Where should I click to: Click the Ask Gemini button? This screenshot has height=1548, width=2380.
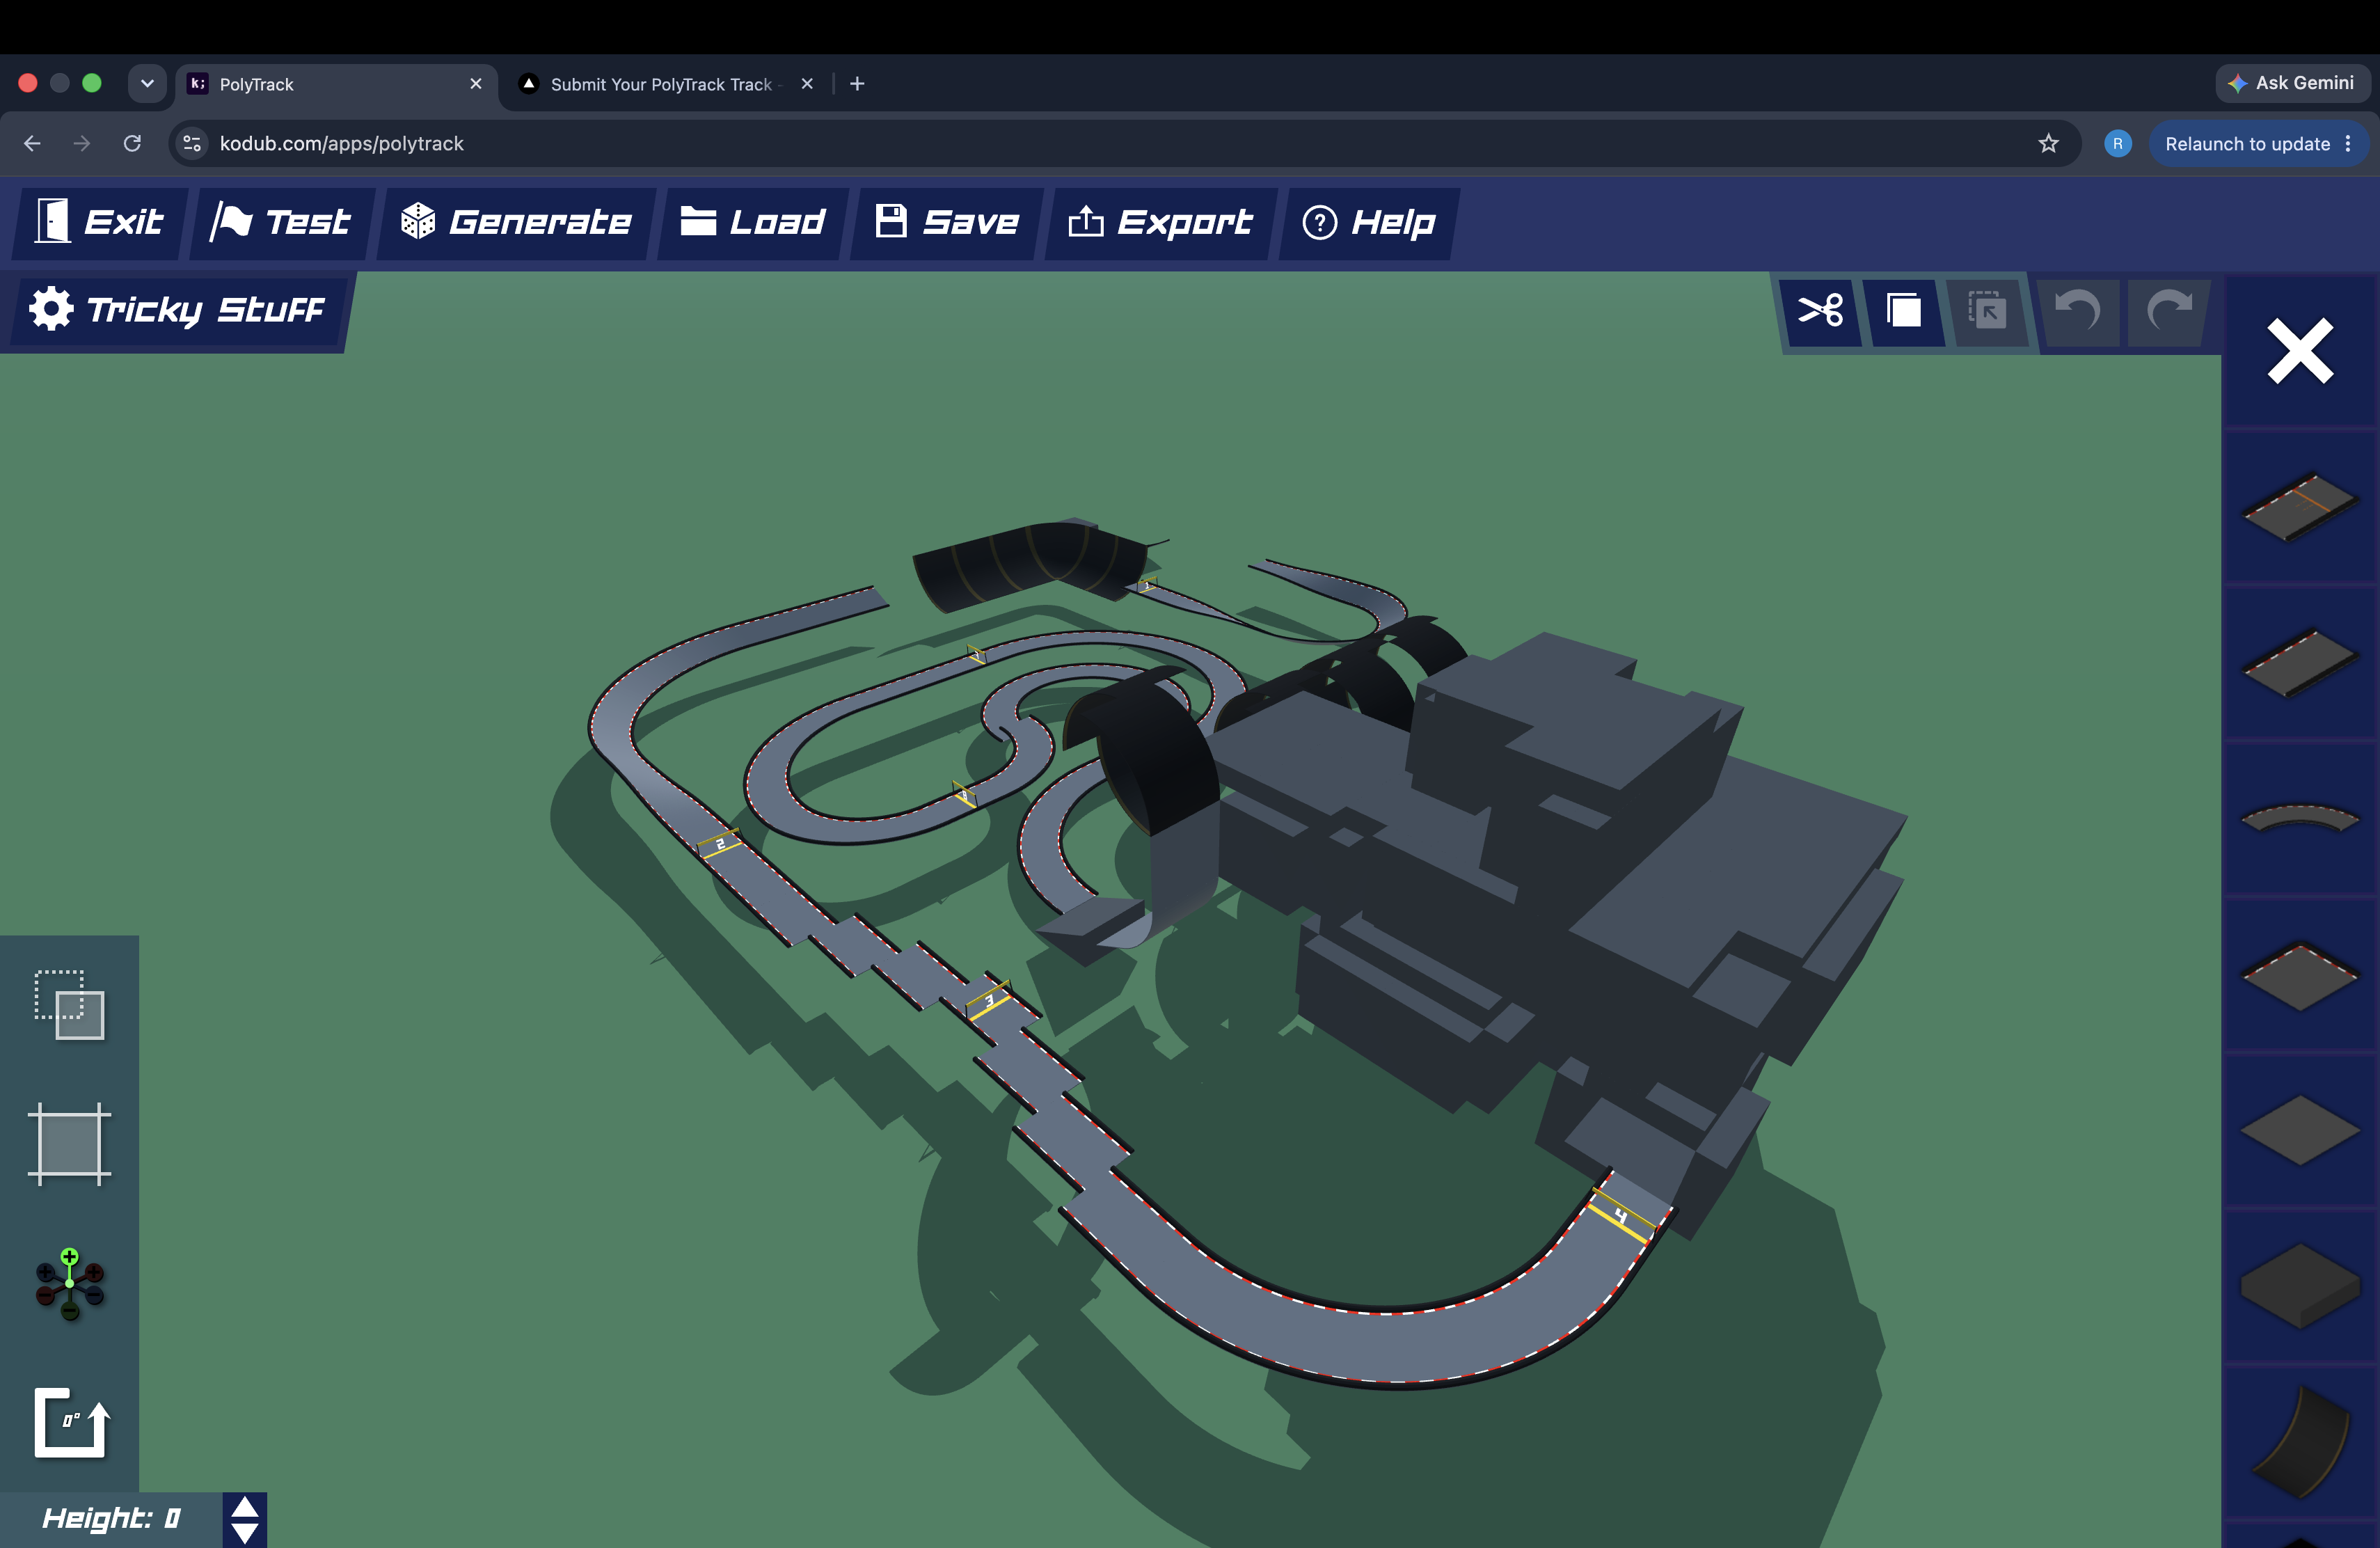click(2292, 83)
